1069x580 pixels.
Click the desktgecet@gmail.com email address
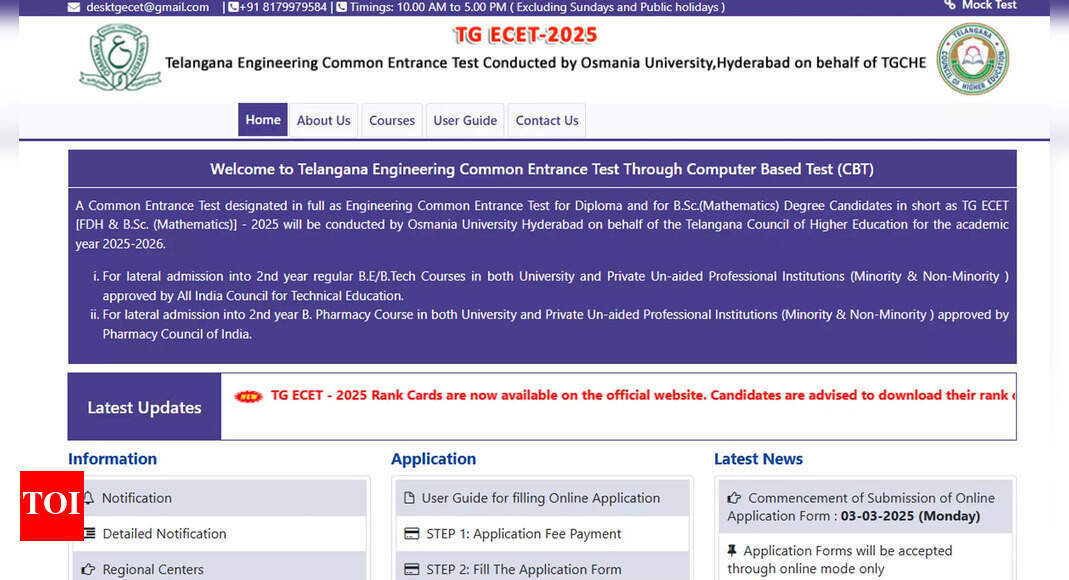click(147, 7)
